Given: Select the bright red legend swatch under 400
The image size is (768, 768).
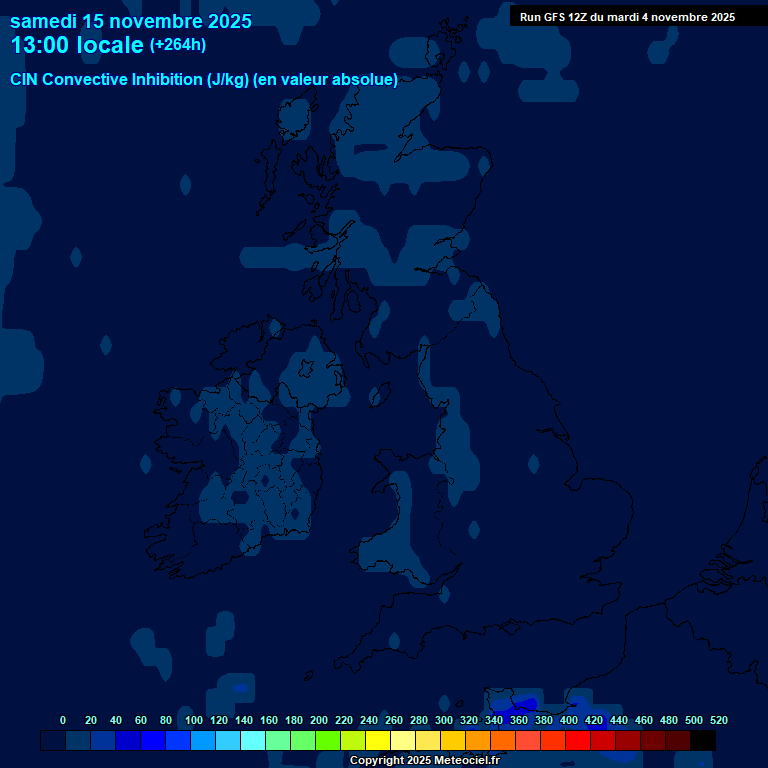Looking at the screenshot, I should (578, 741).
